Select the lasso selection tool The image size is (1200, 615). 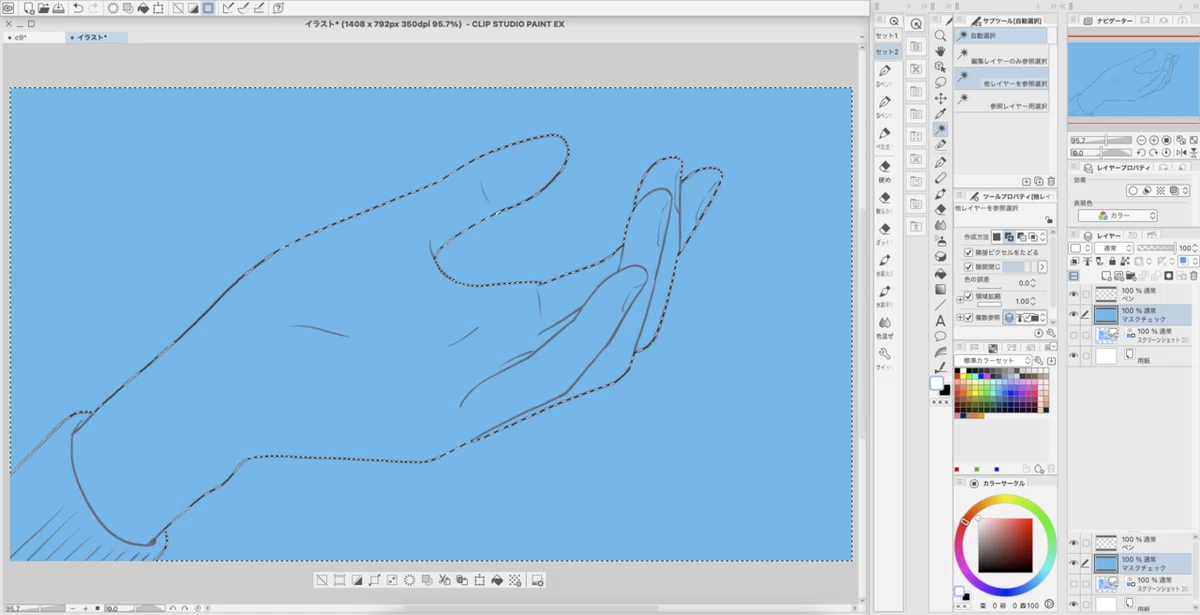coord(940,83)
